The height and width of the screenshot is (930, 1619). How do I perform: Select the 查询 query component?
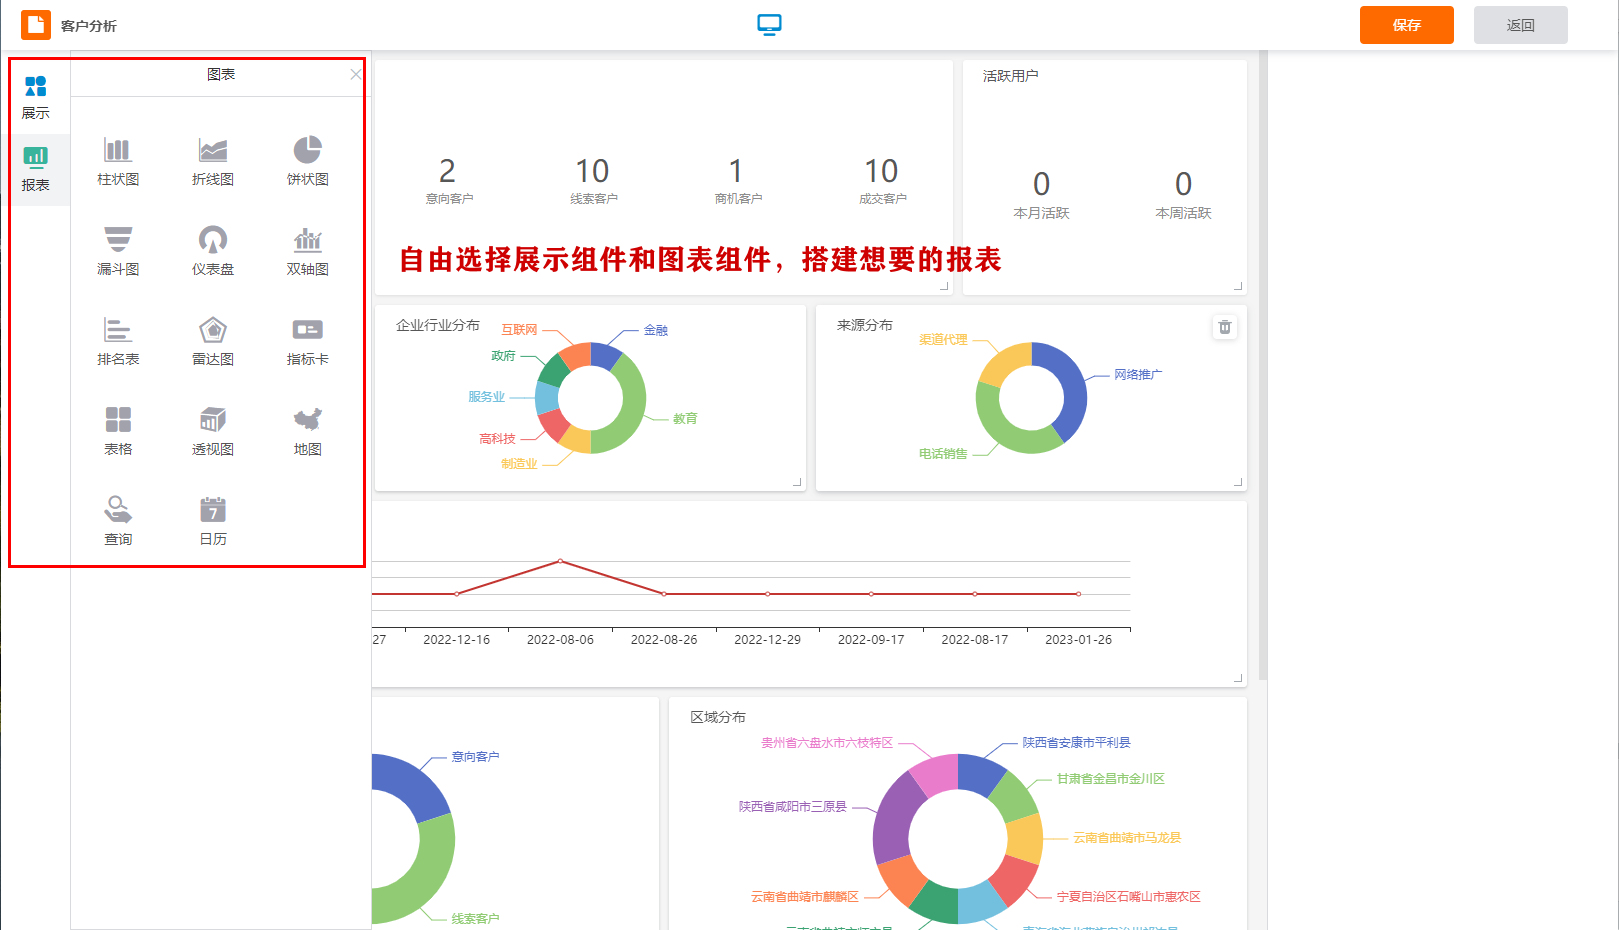(117, 520)
